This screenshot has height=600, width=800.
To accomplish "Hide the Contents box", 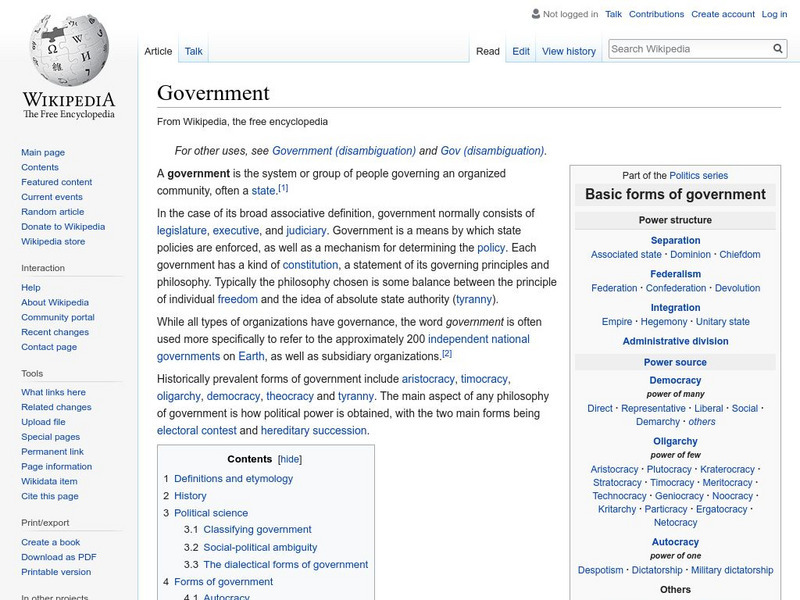I will click(290, 459).
